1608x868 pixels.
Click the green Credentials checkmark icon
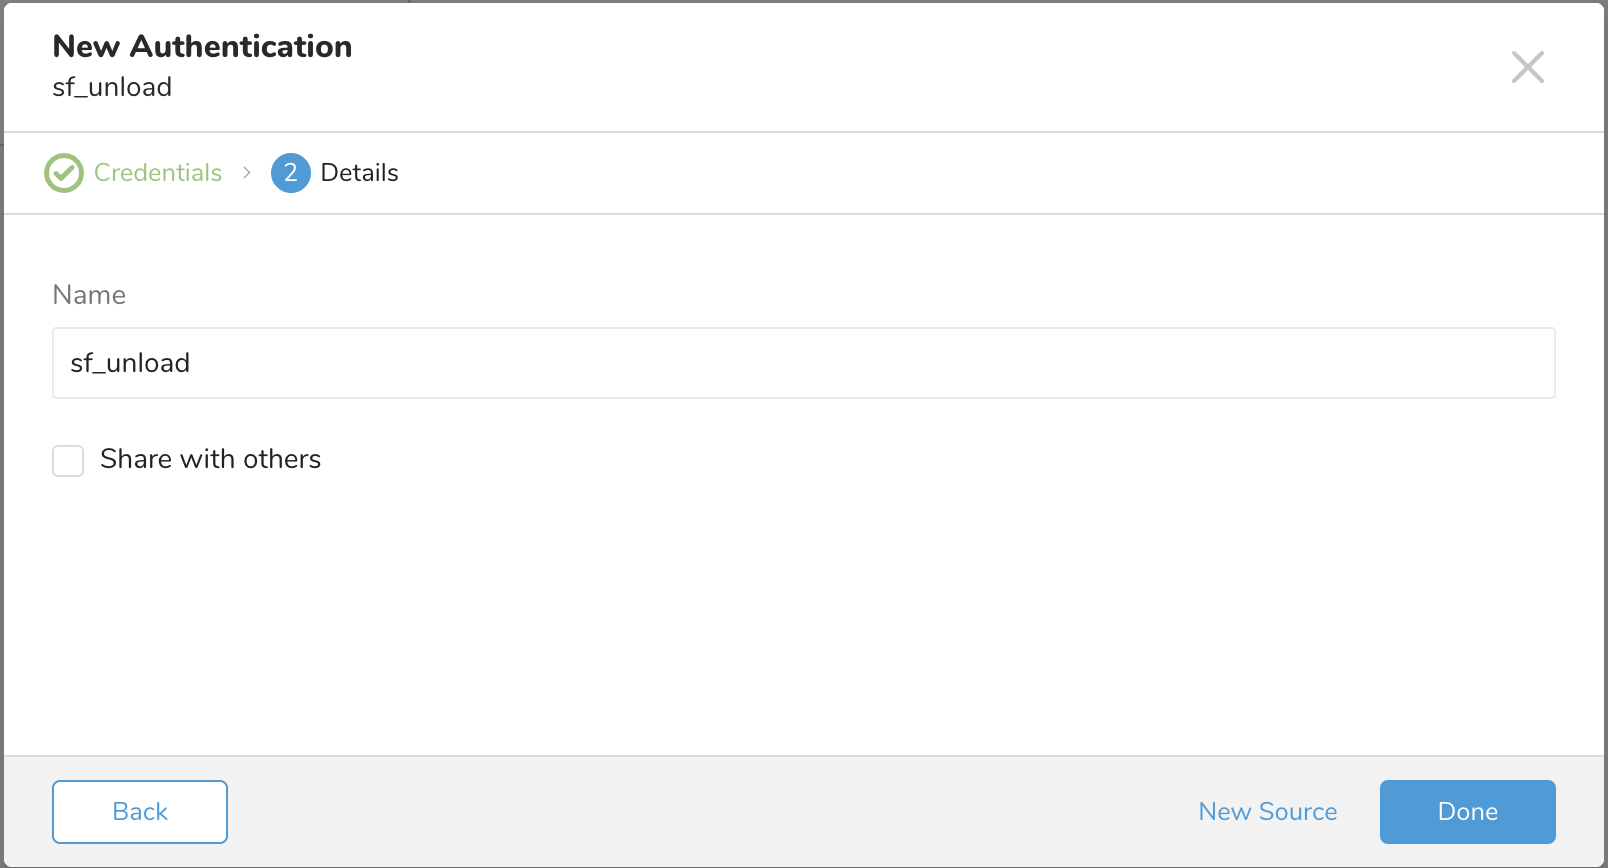[64, 173]
